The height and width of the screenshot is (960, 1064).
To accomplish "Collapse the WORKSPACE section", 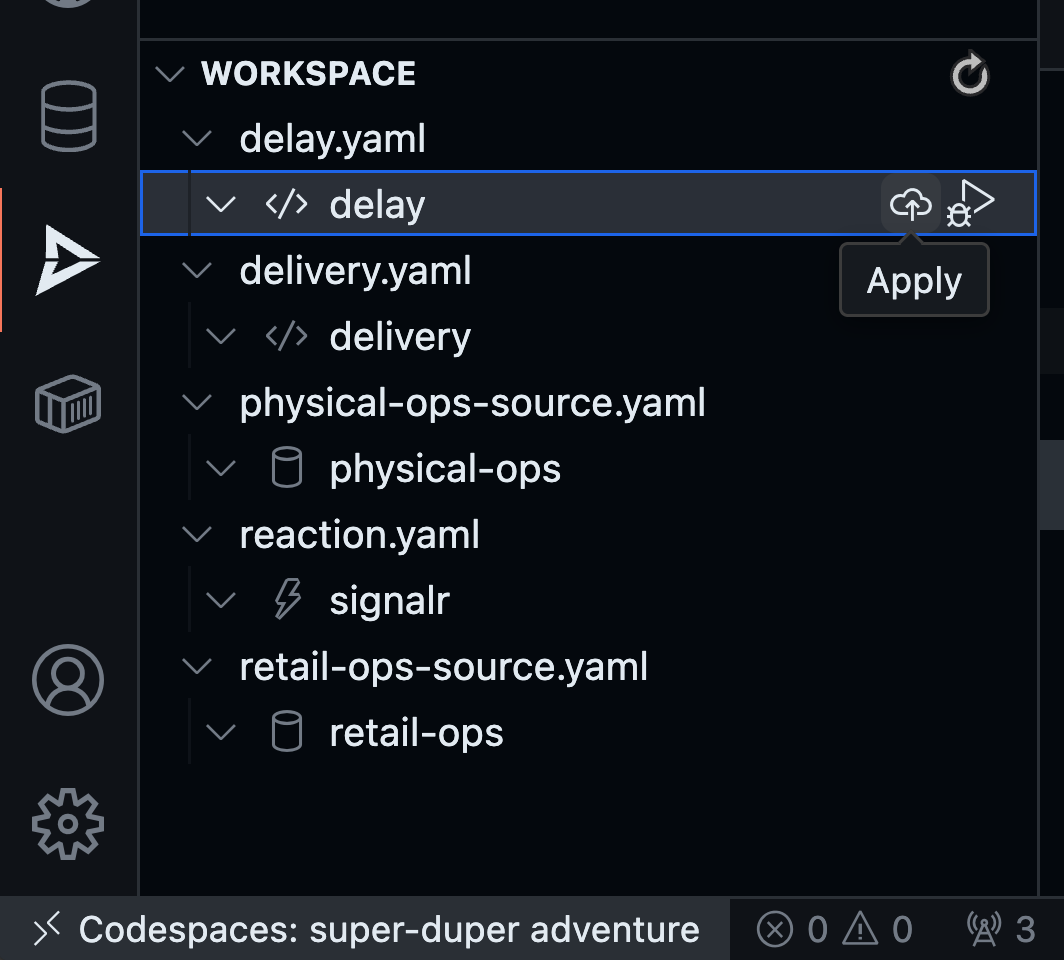I will 171,74.
